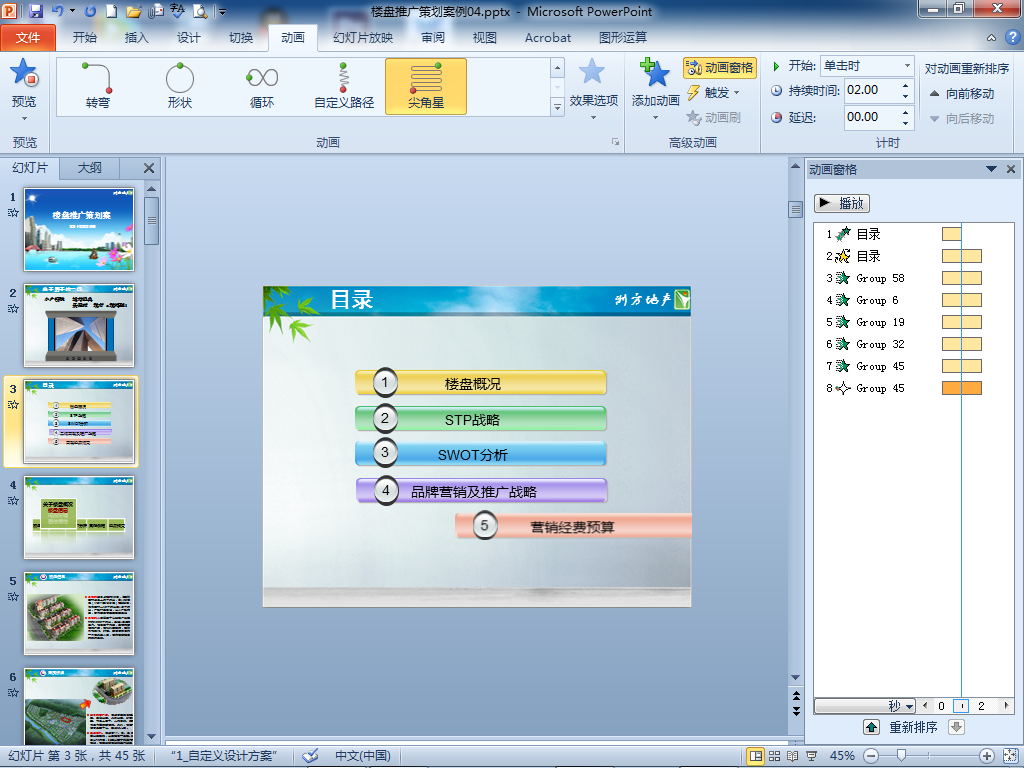Click 播放 play button in animation pane

tap(842, 203)
